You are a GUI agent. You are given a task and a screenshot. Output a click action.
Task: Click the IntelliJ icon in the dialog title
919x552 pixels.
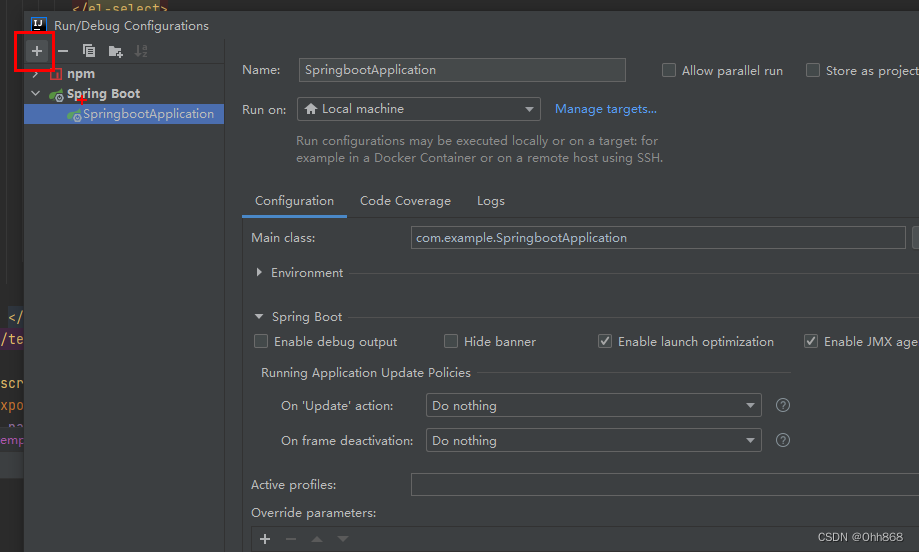coord(39,25)
